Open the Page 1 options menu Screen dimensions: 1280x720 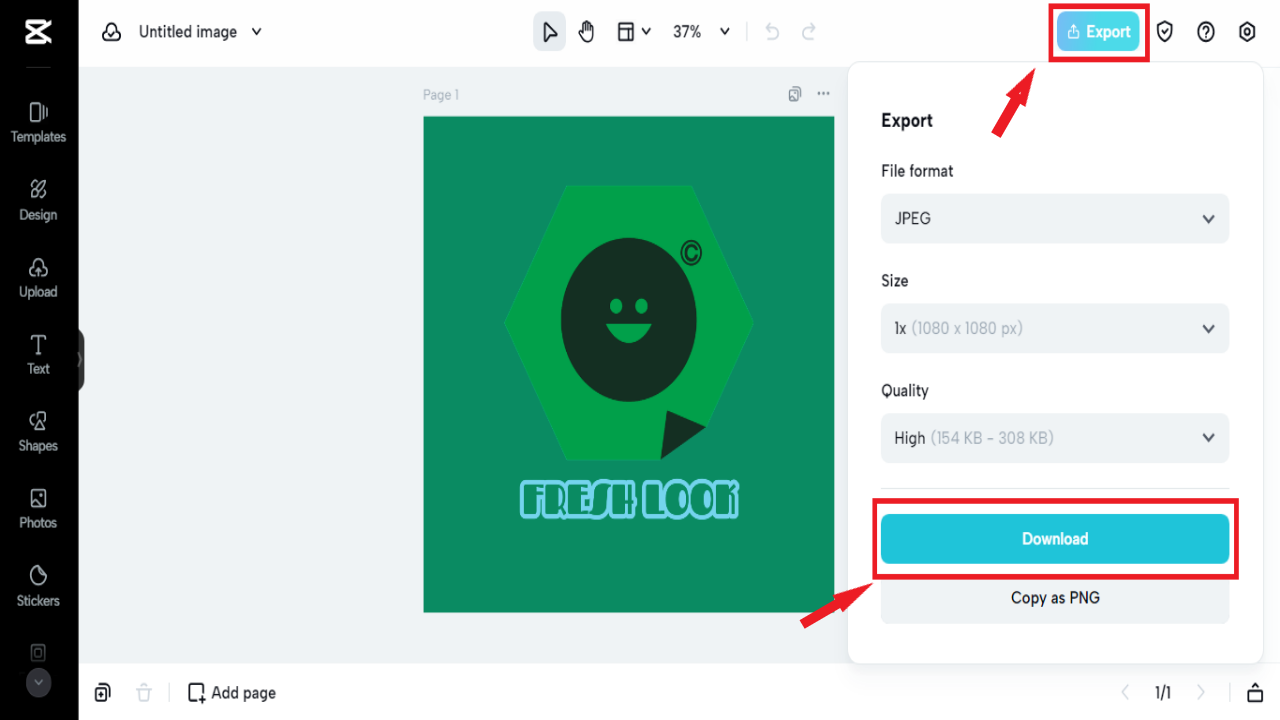pyautogui.click(x=823, y=93)
